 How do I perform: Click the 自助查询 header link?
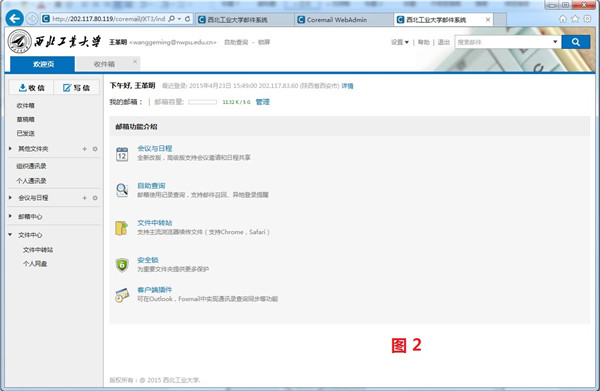pos(236,42)
